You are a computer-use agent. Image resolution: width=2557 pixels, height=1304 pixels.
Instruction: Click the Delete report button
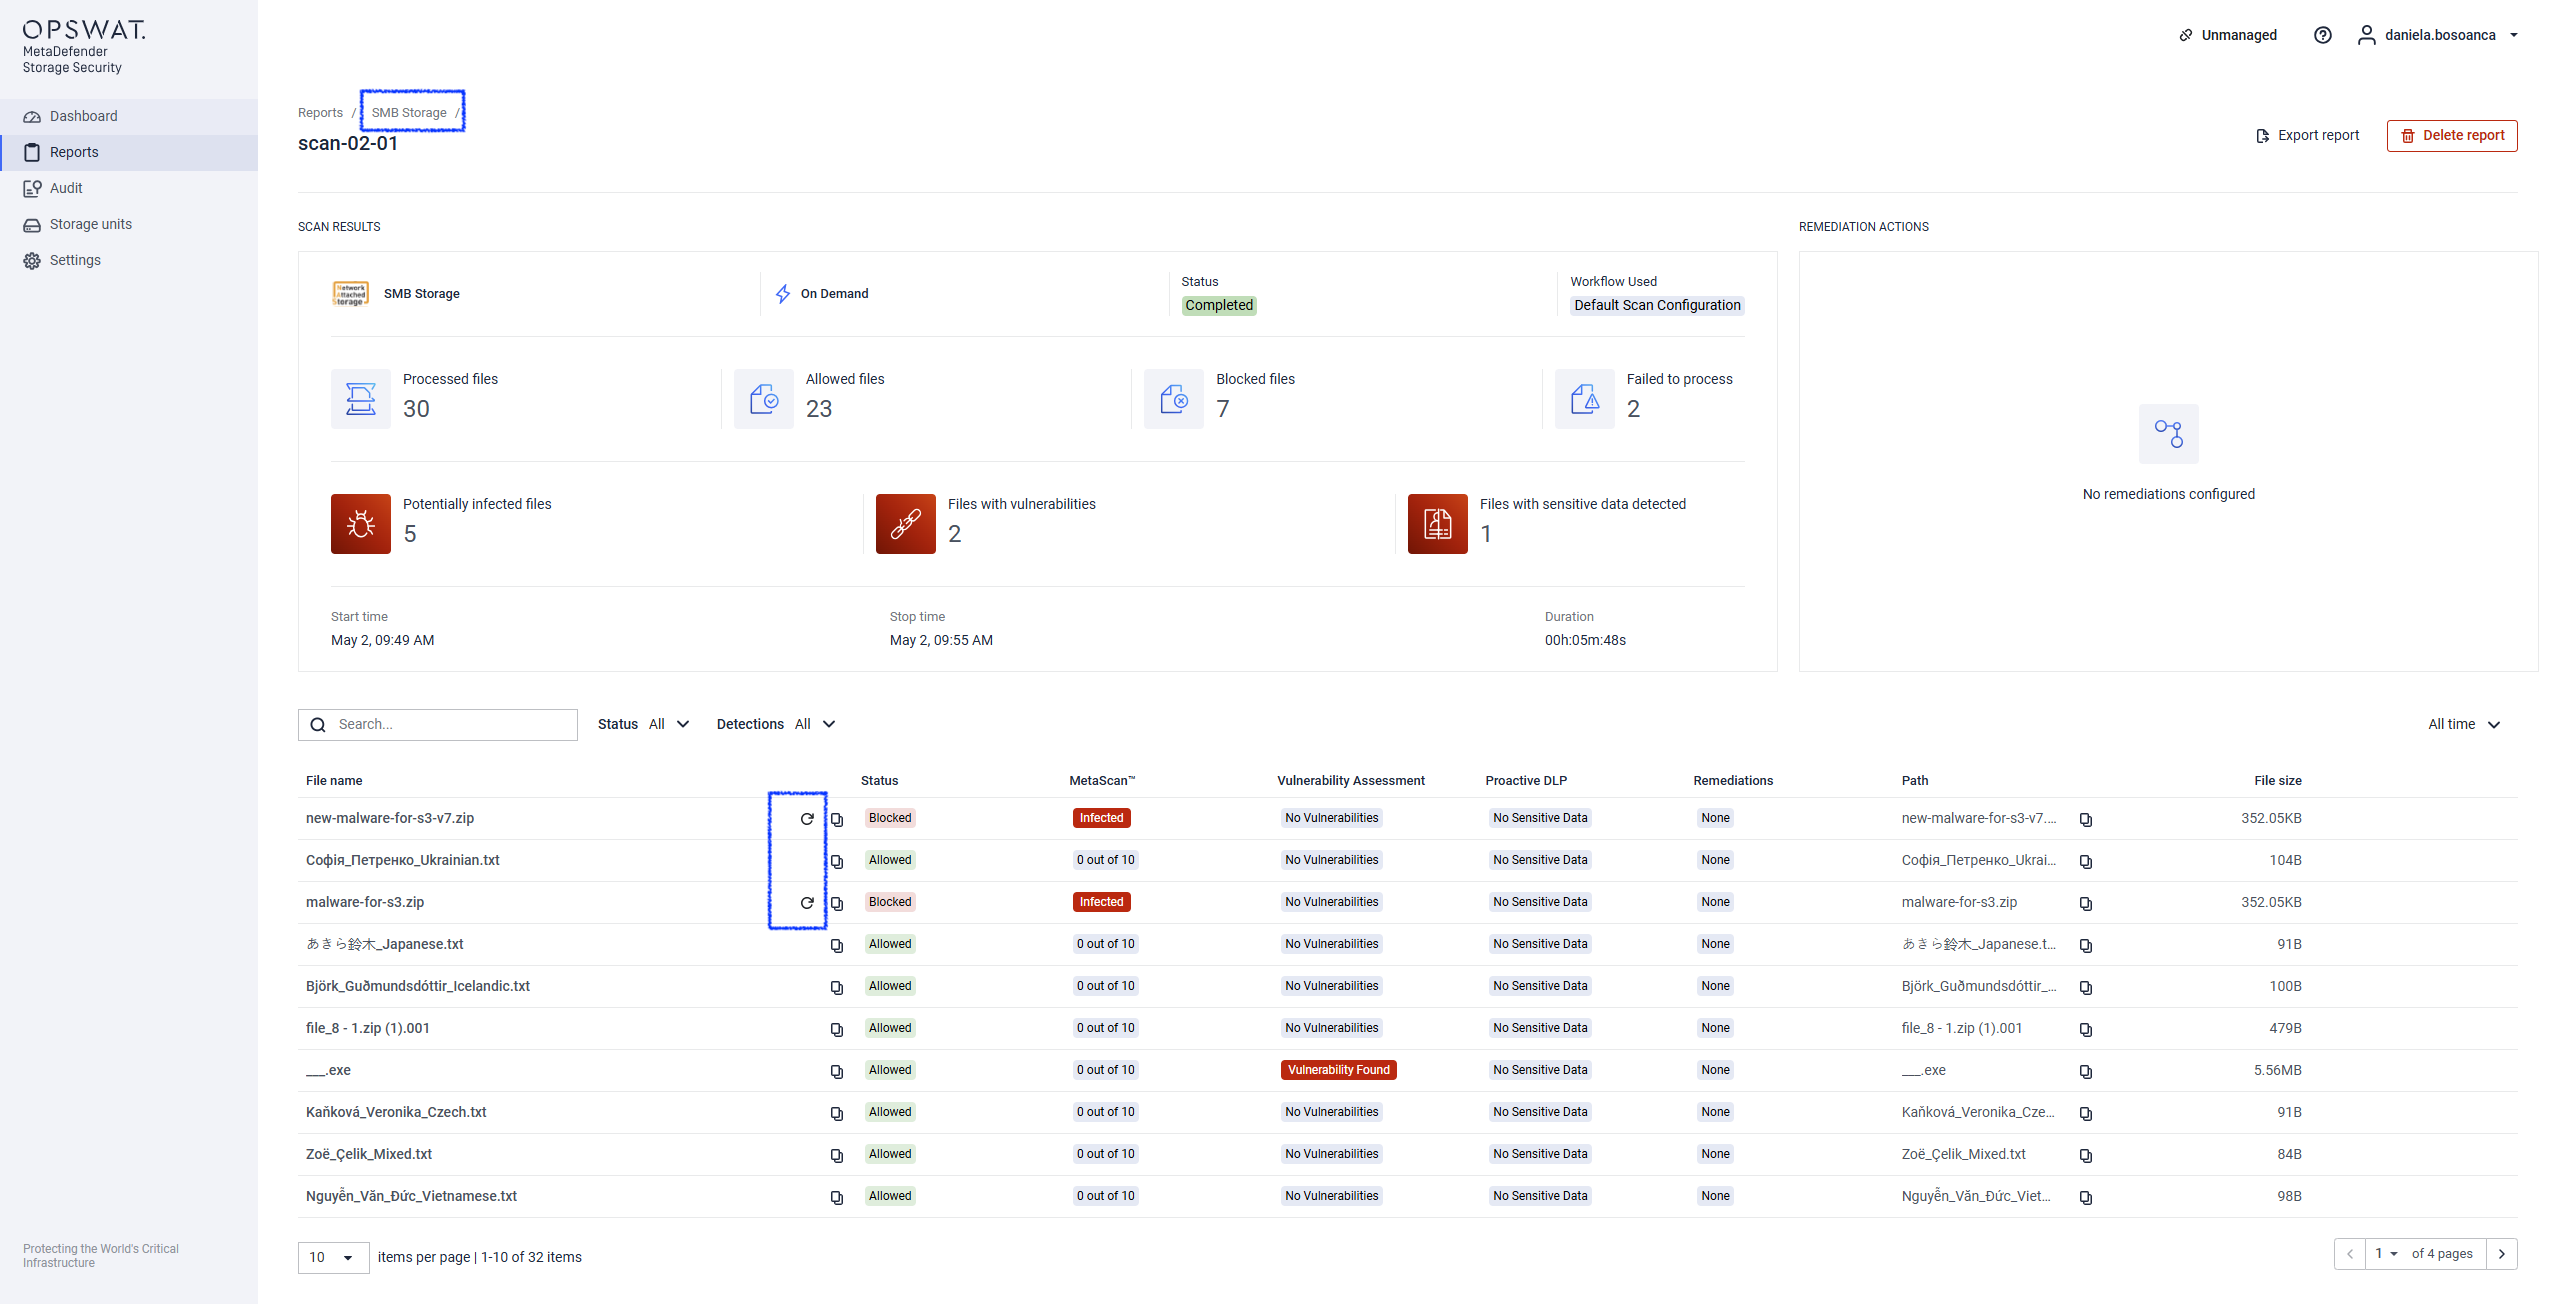pyautogui.click(x=2451, y=135)
